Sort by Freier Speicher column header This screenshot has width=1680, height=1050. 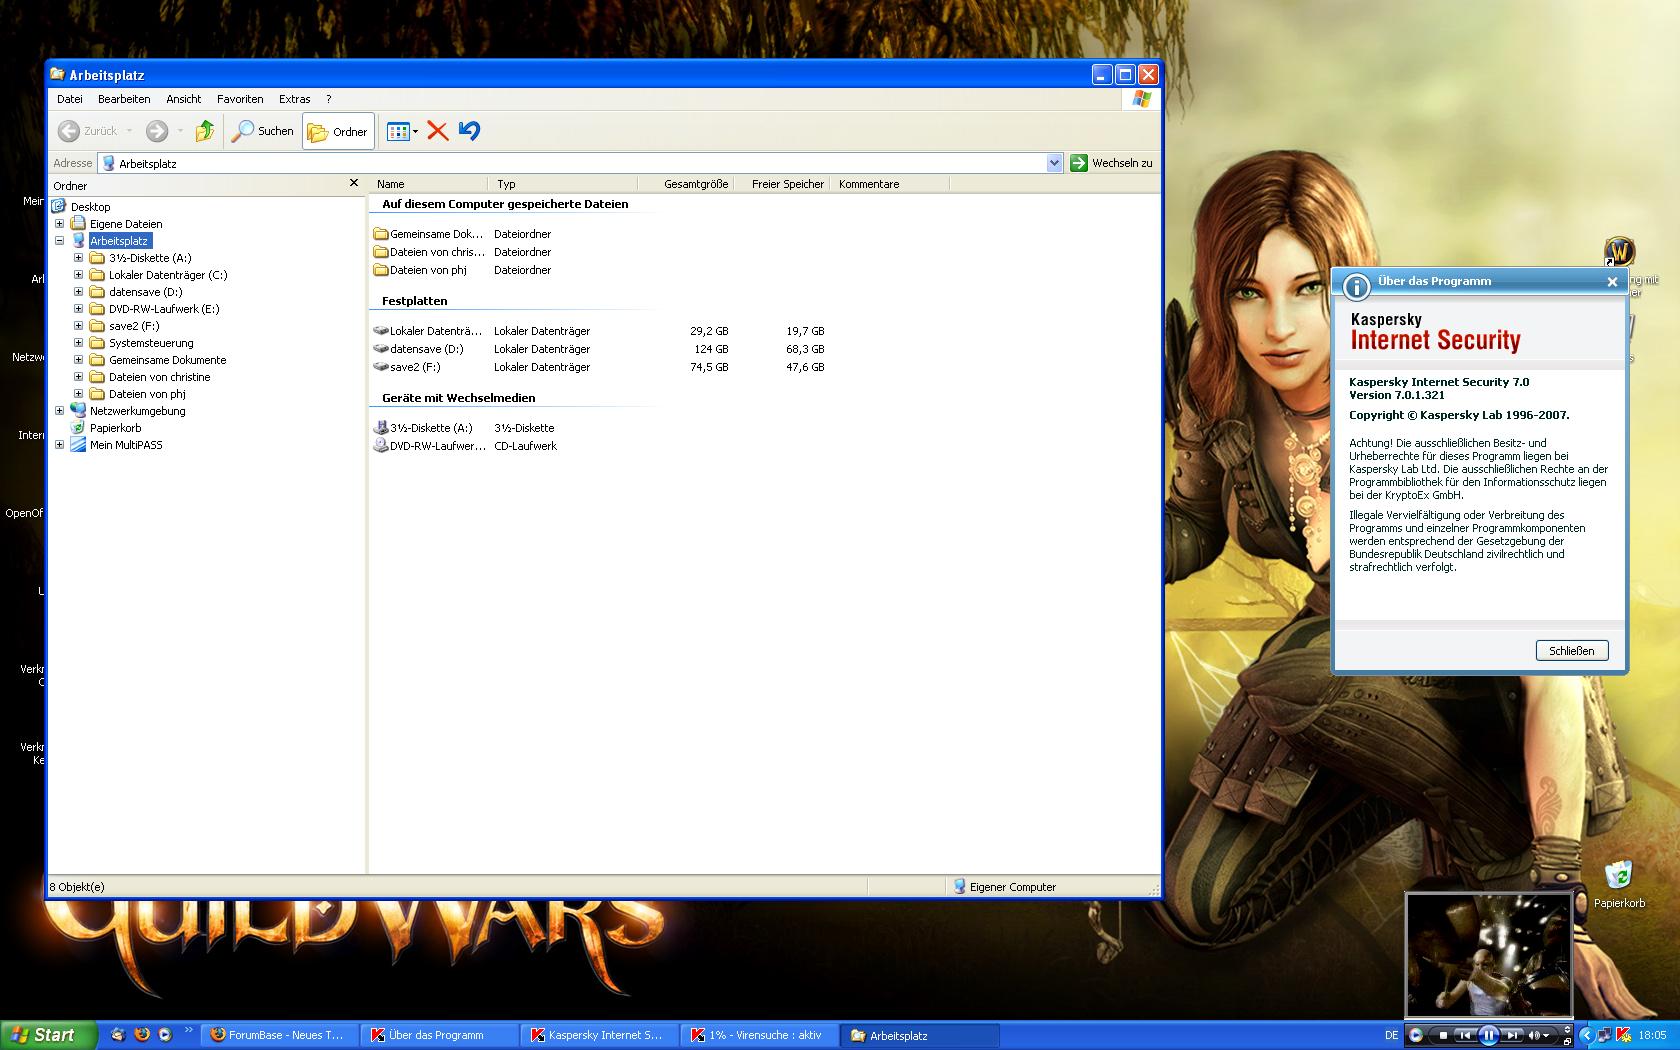[781, 184]
